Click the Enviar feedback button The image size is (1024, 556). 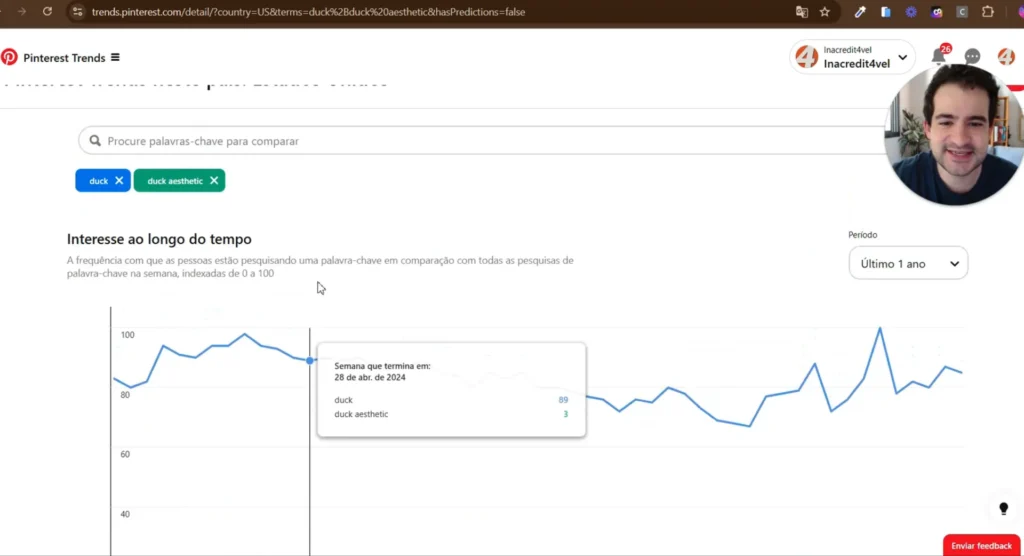[981, 546]
